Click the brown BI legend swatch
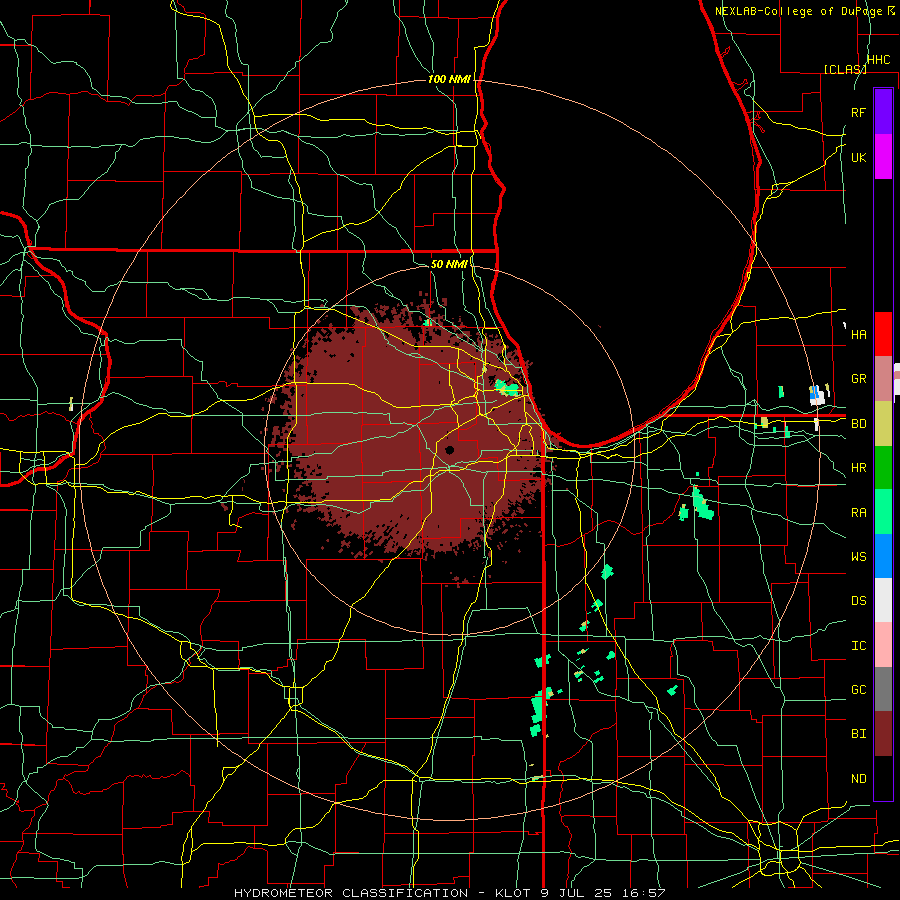 [x=883, y=734]
